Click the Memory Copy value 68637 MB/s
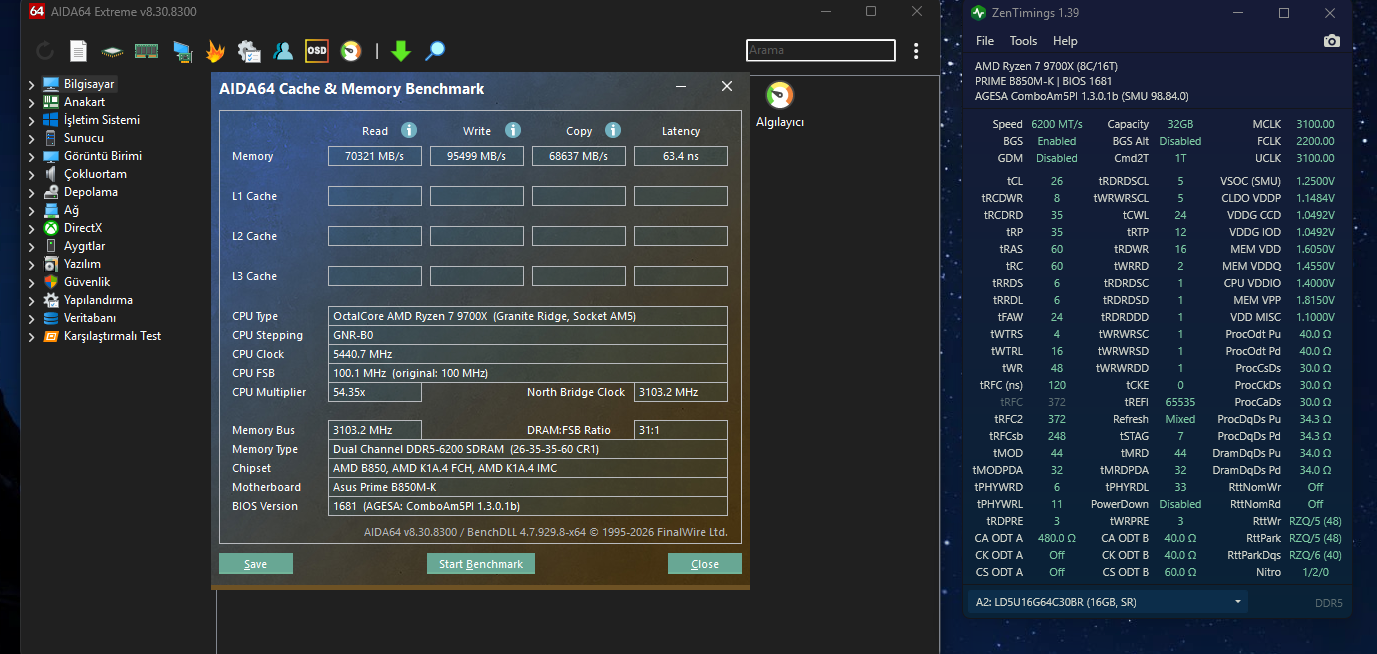Screen dimensions: 1377x654 click(x=579, y=156)
